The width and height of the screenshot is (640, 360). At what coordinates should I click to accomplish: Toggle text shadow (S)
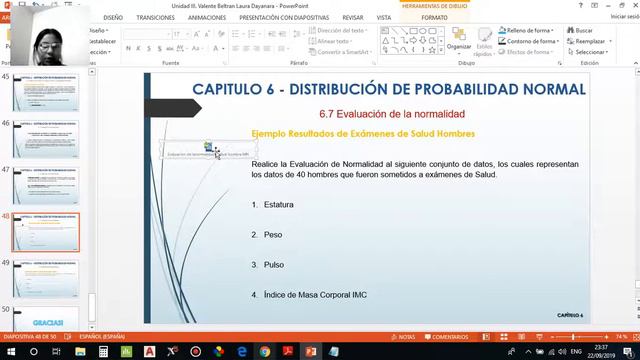[159, 49]
